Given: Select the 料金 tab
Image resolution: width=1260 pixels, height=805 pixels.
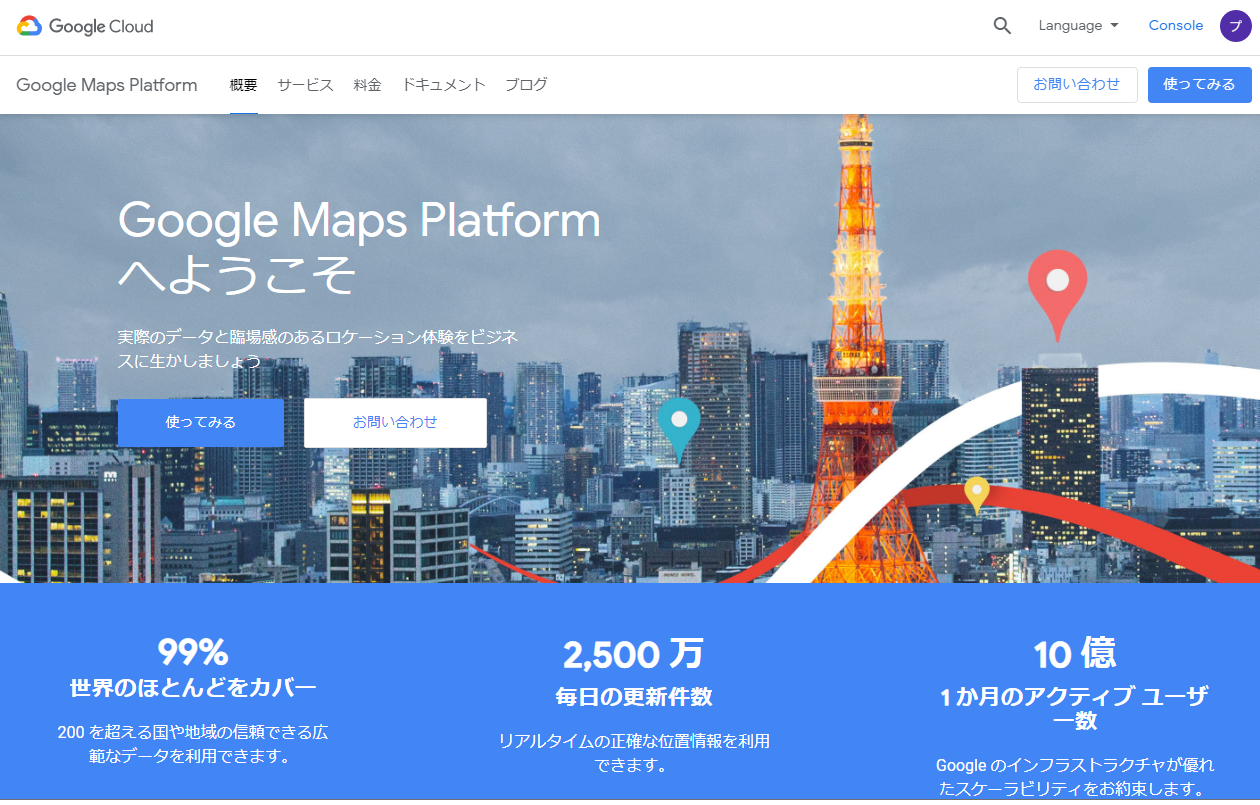Looking at the screenshot, I should [367, 85].
